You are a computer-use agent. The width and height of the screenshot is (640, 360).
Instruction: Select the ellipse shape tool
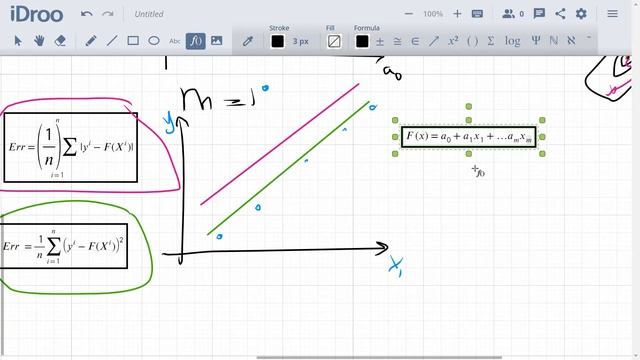(154, 41)
